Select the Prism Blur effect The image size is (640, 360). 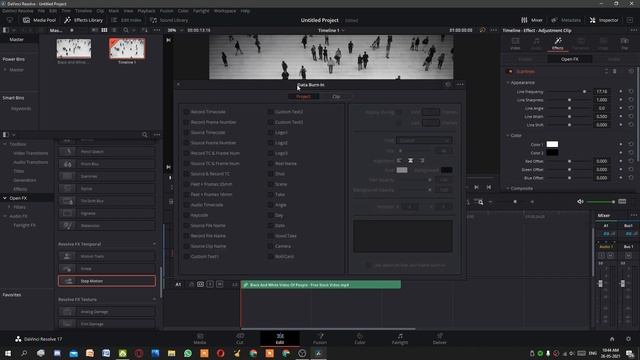click(107, 164)
